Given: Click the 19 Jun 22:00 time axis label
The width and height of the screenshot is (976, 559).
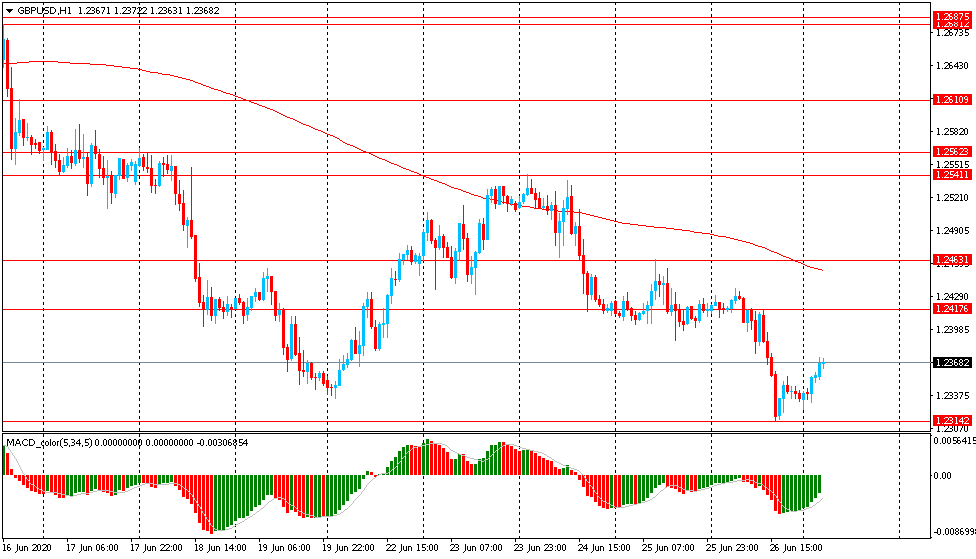Looking at the screenshot, I should coord(349,548).
